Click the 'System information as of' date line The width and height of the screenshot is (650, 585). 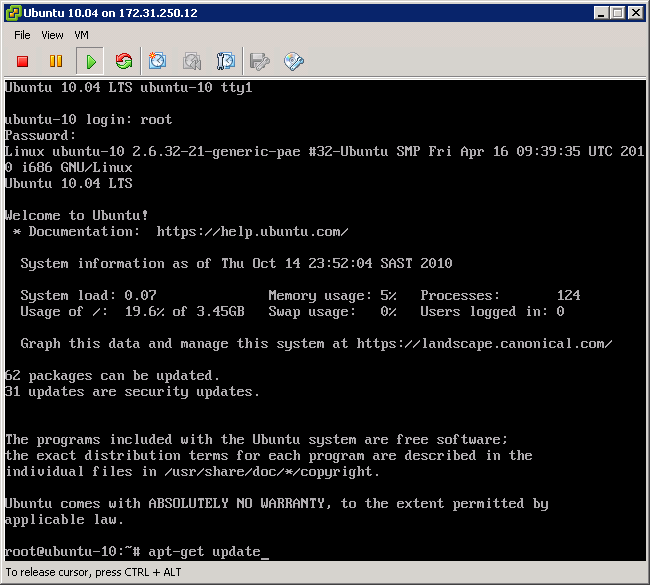(x=236, y=263)
